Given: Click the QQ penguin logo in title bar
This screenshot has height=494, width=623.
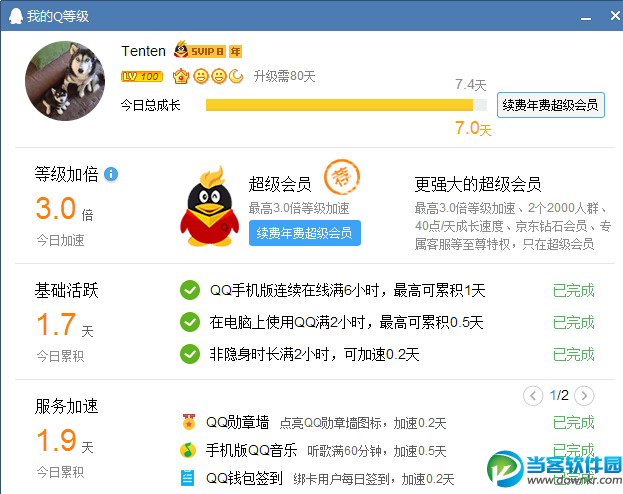Looking at the screenshot, I should (x=16, y=16).
